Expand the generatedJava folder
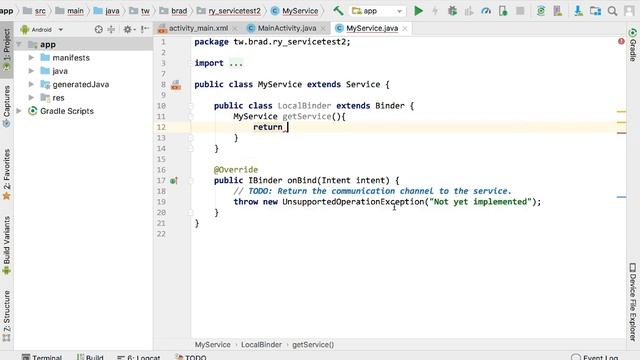The width and height of the screenshot is (640, 360). (31, 84)
